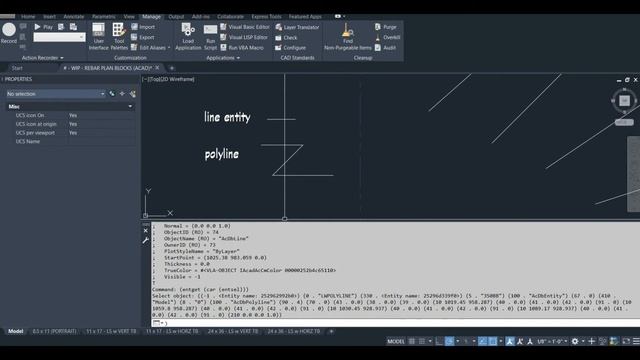Toggle PICKADD in Properties panel
This screenshot has width=640, height=360.
pyautogui.click(x=112, y=94)
